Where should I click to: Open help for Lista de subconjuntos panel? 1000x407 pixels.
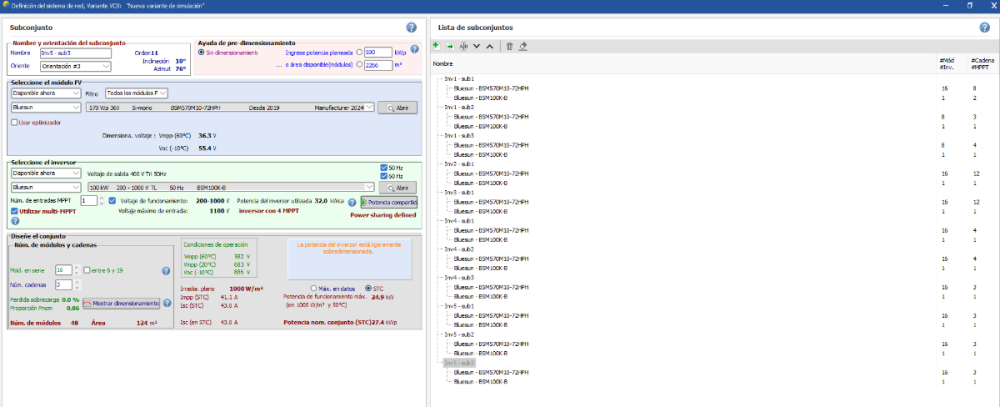[987, 27]
